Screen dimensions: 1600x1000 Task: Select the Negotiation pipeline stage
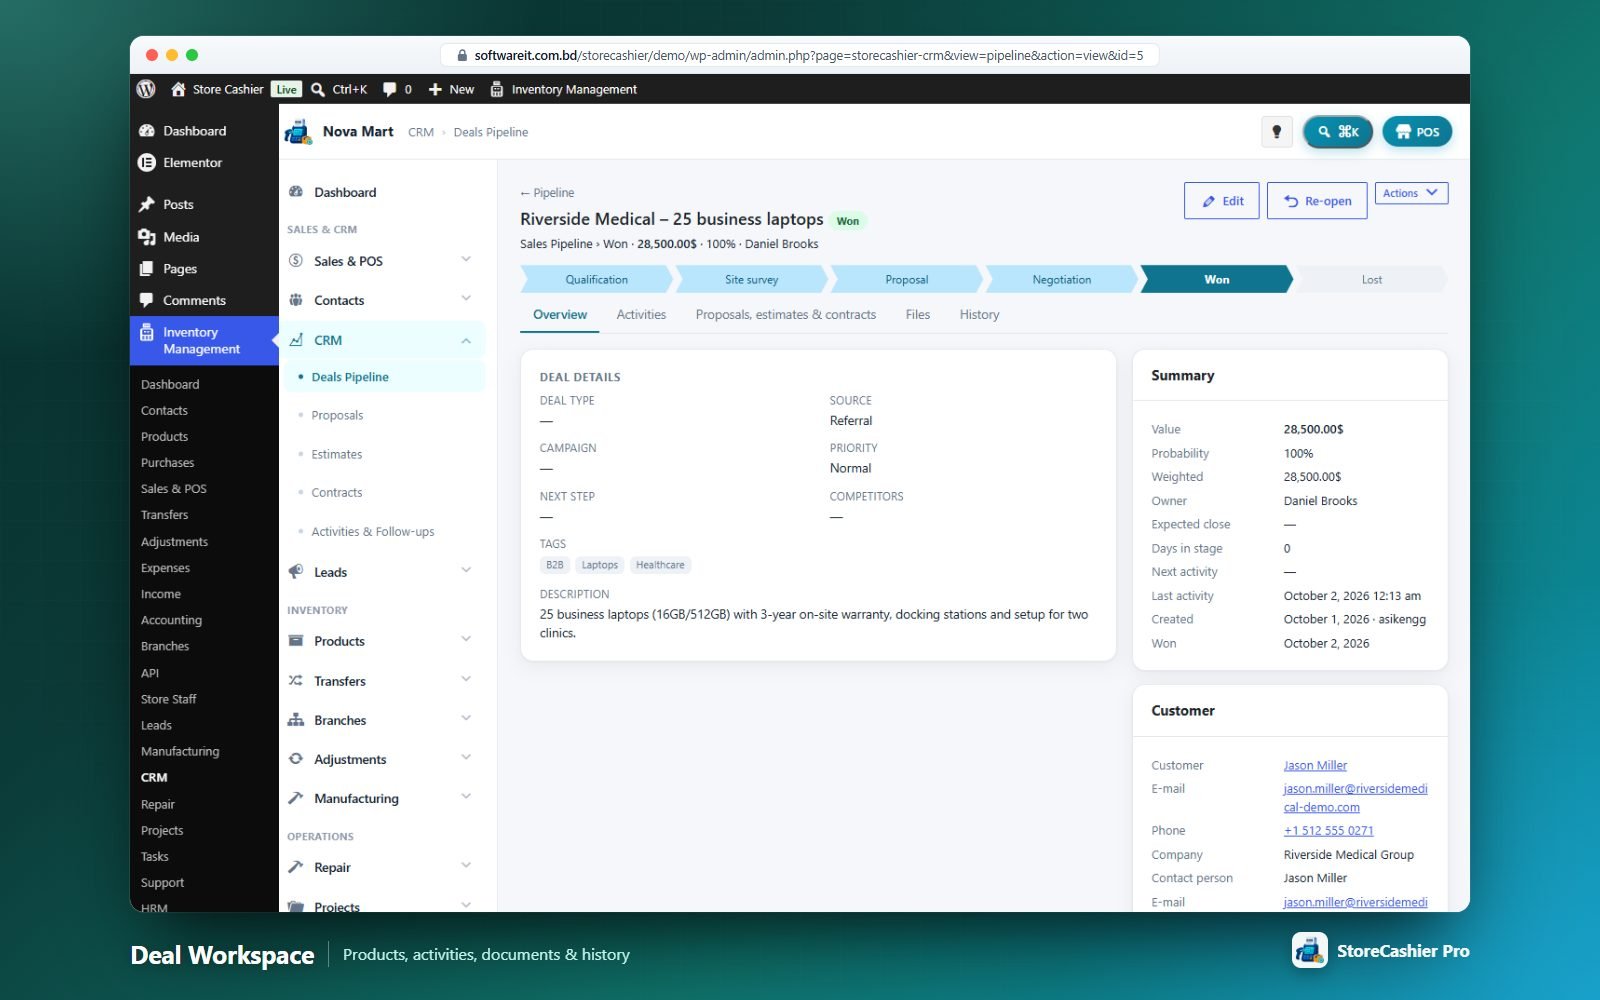tap(1062, 279)
